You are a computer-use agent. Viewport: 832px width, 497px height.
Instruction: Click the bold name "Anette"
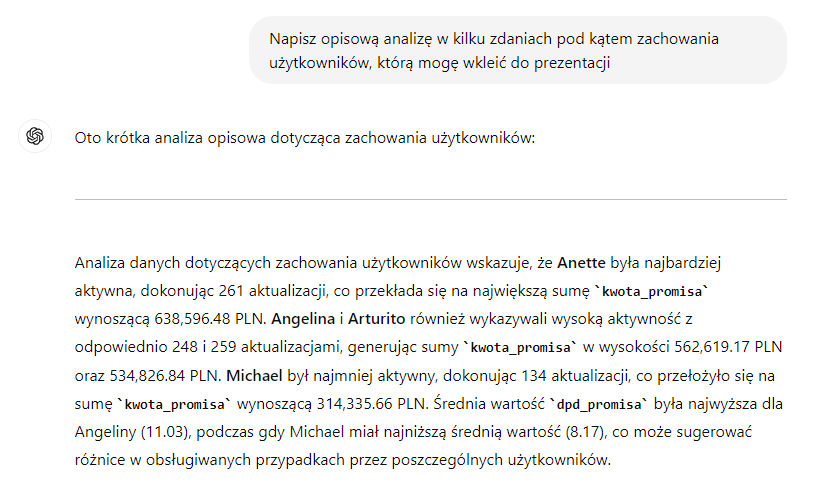coord(581,263)
